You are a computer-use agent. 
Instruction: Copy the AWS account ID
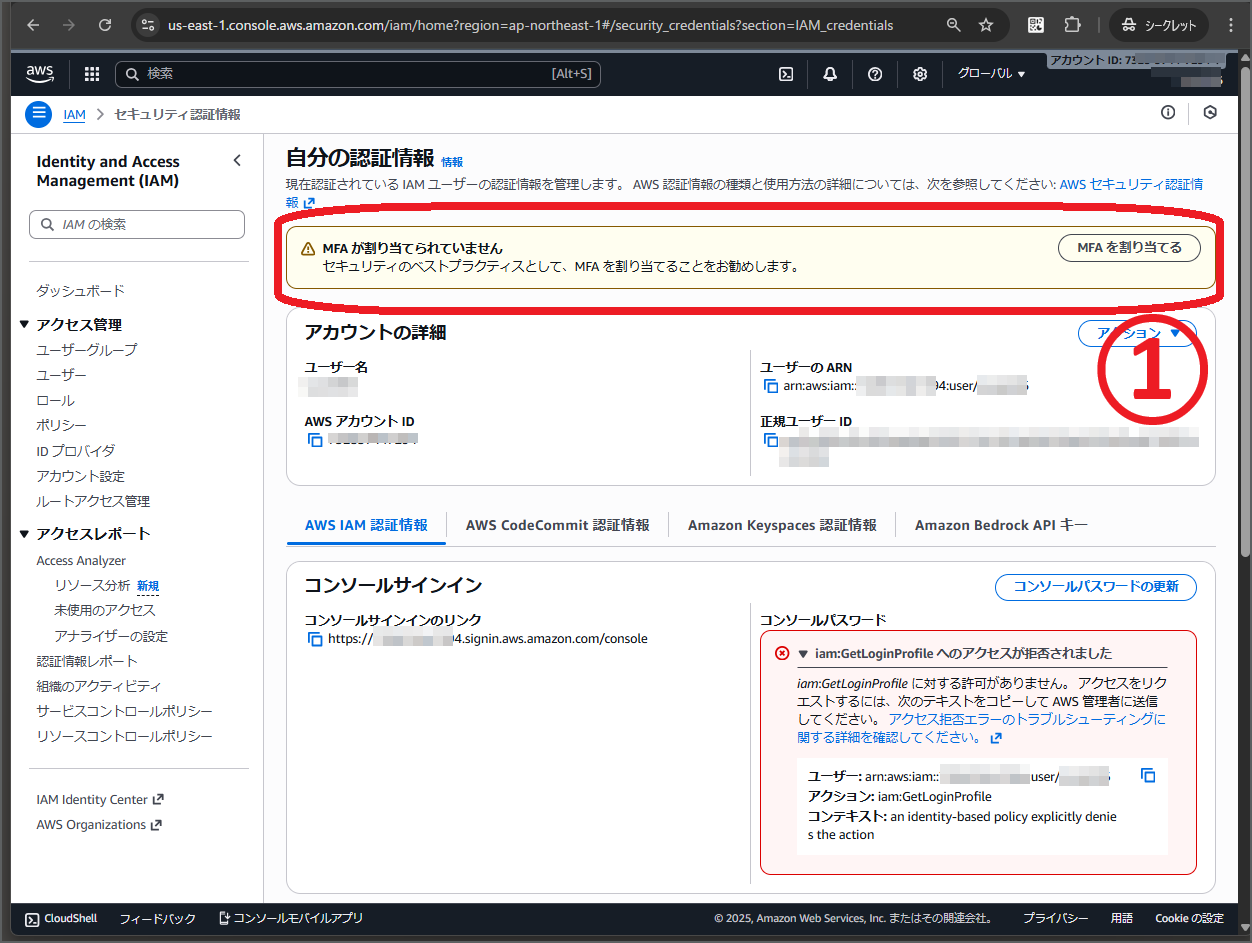[315, 440]
